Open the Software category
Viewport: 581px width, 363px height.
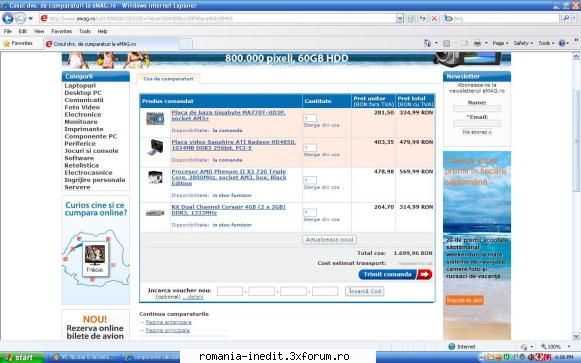(79, 158)
